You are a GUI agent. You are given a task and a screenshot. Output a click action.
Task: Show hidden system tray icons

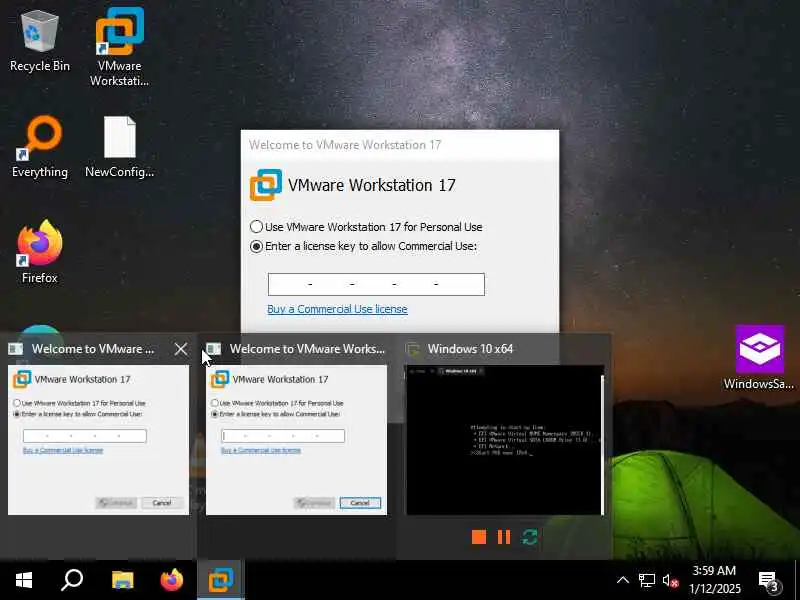(x=622, y=580)
